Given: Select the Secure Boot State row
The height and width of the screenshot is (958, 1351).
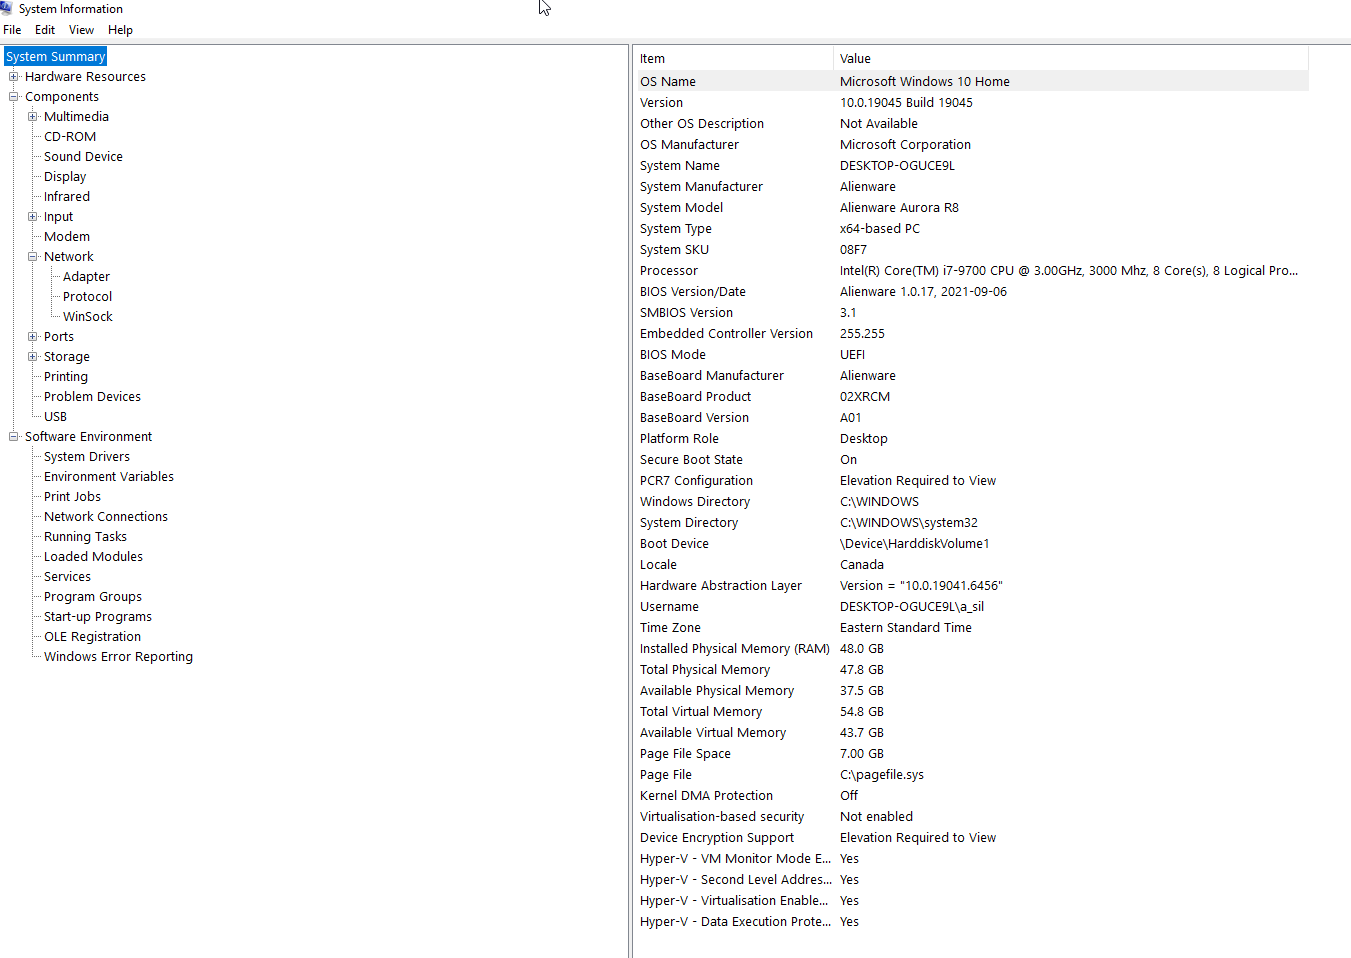Looking at the screenshot, I should tap(971, 460).
